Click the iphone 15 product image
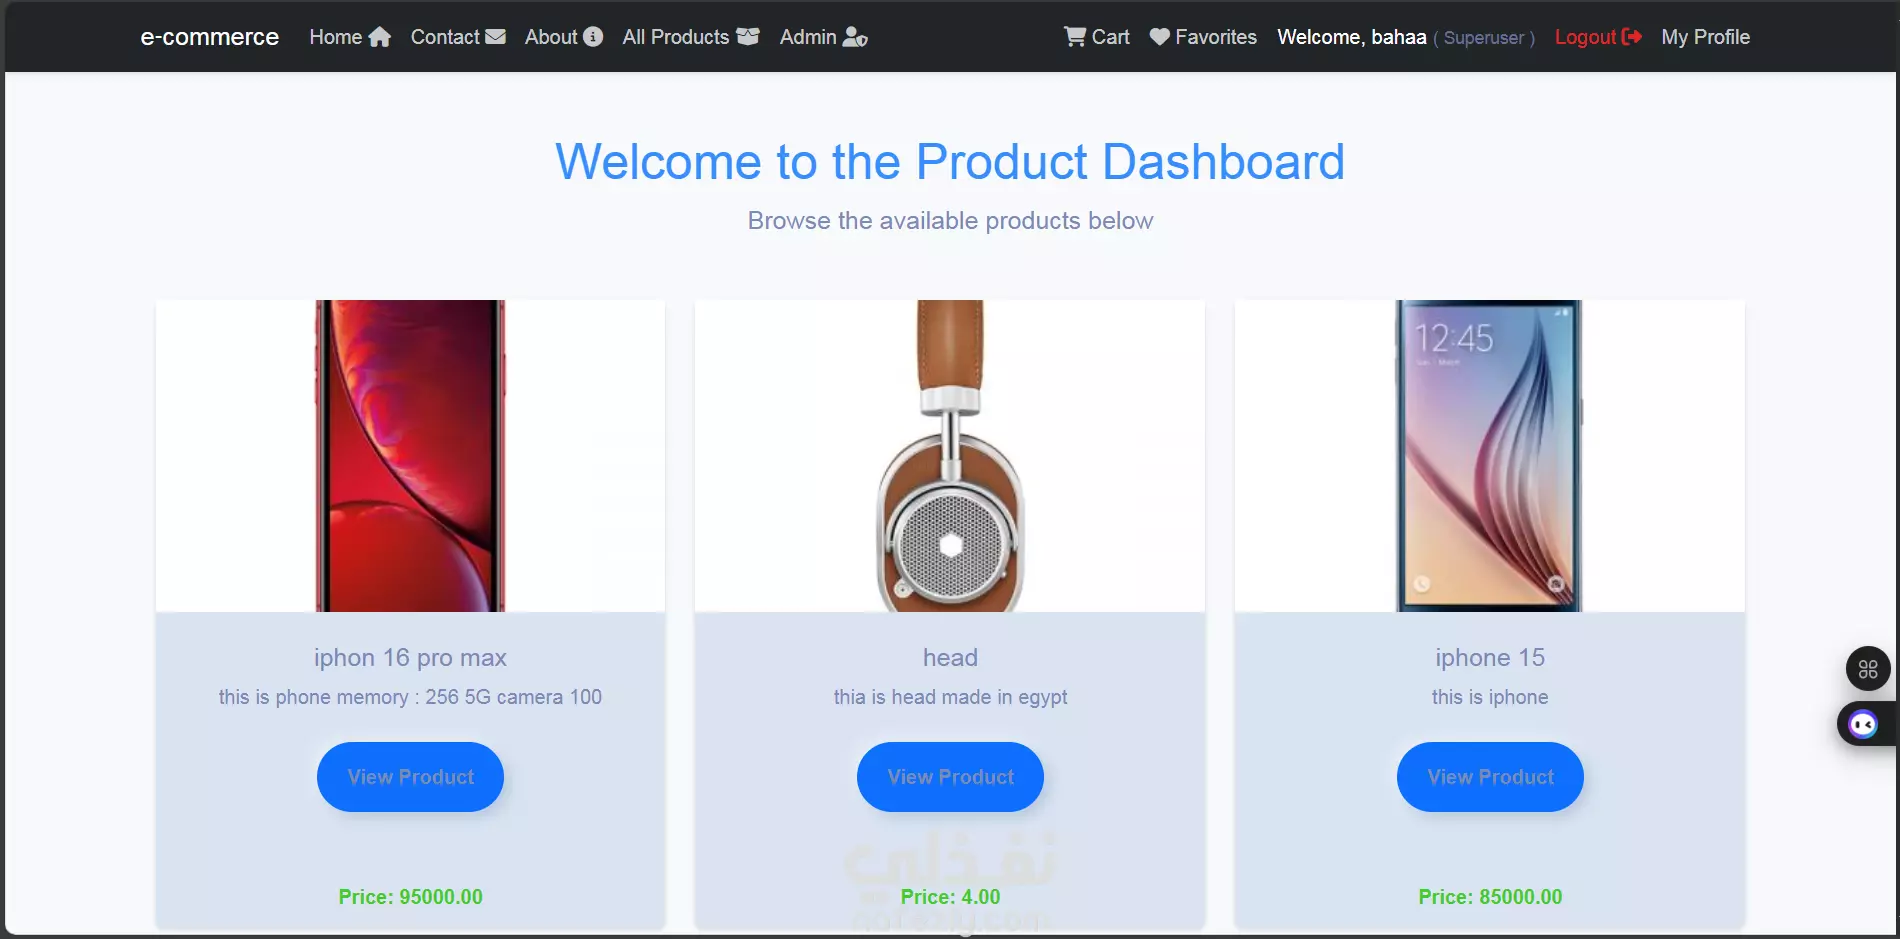This screenshot has width=1900, height=939. pyautogui.click(x=1489, y=456)
